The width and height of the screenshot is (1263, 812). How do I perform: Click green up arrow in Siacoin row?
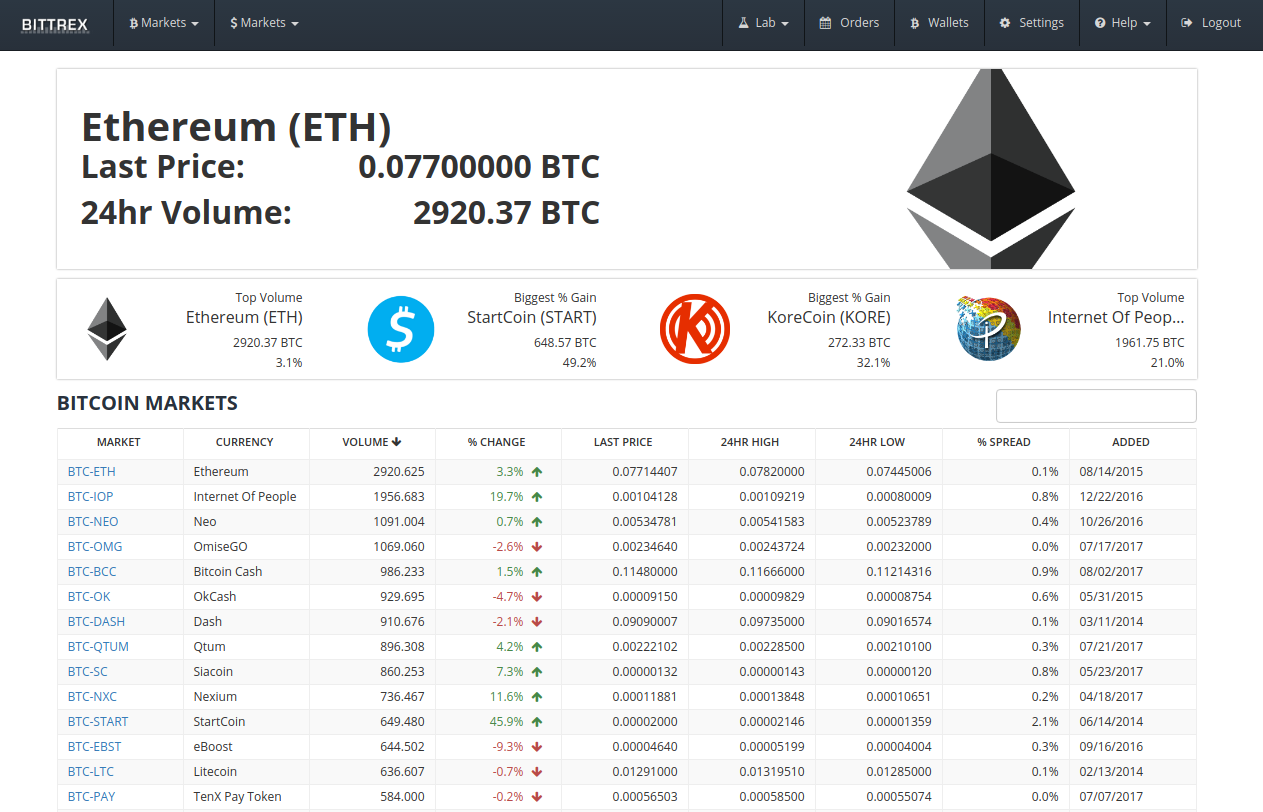click(537, 672)
